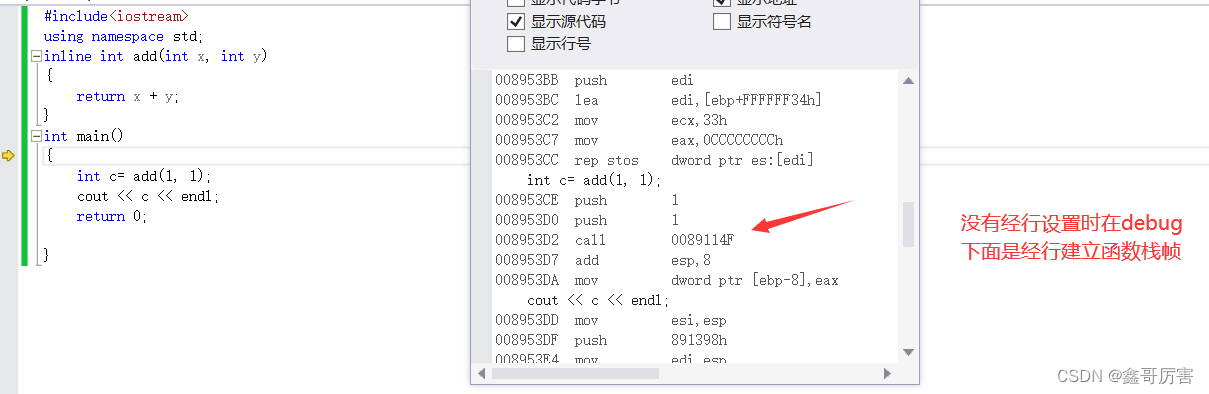Screen dimensions: 1209x394
Task: Uncheck the 显示源代码 checkbox
Action: [516, 21]
